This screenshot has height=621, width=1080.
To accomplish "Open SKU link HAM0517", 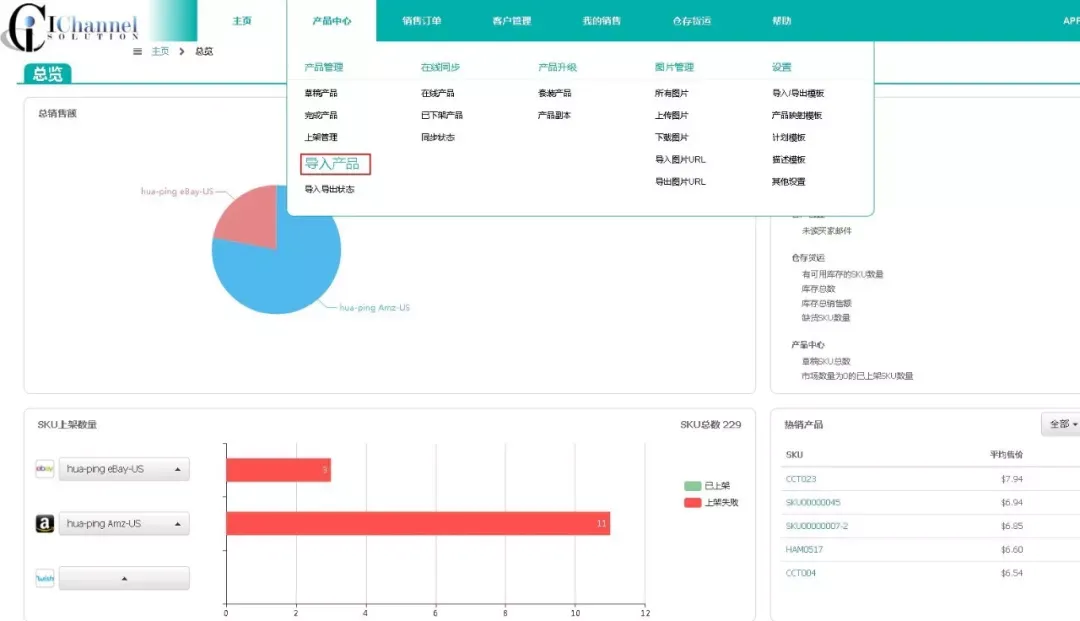I will coord(804,549).
